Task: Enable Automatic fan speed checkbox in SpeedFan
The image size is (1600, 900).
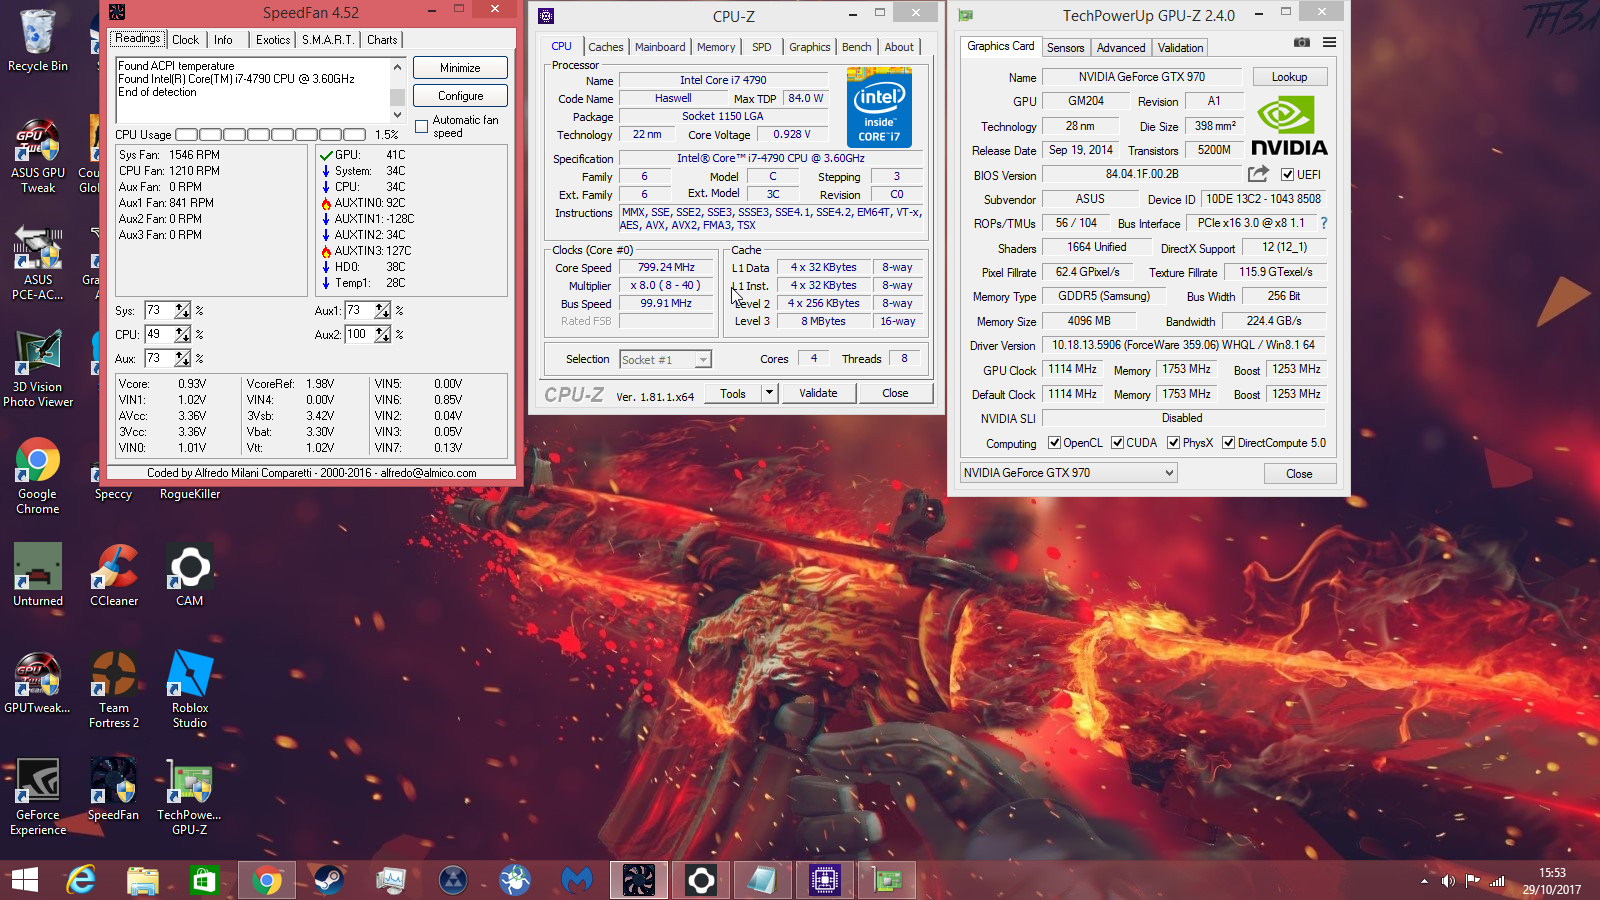Action: tap(421, 127)
